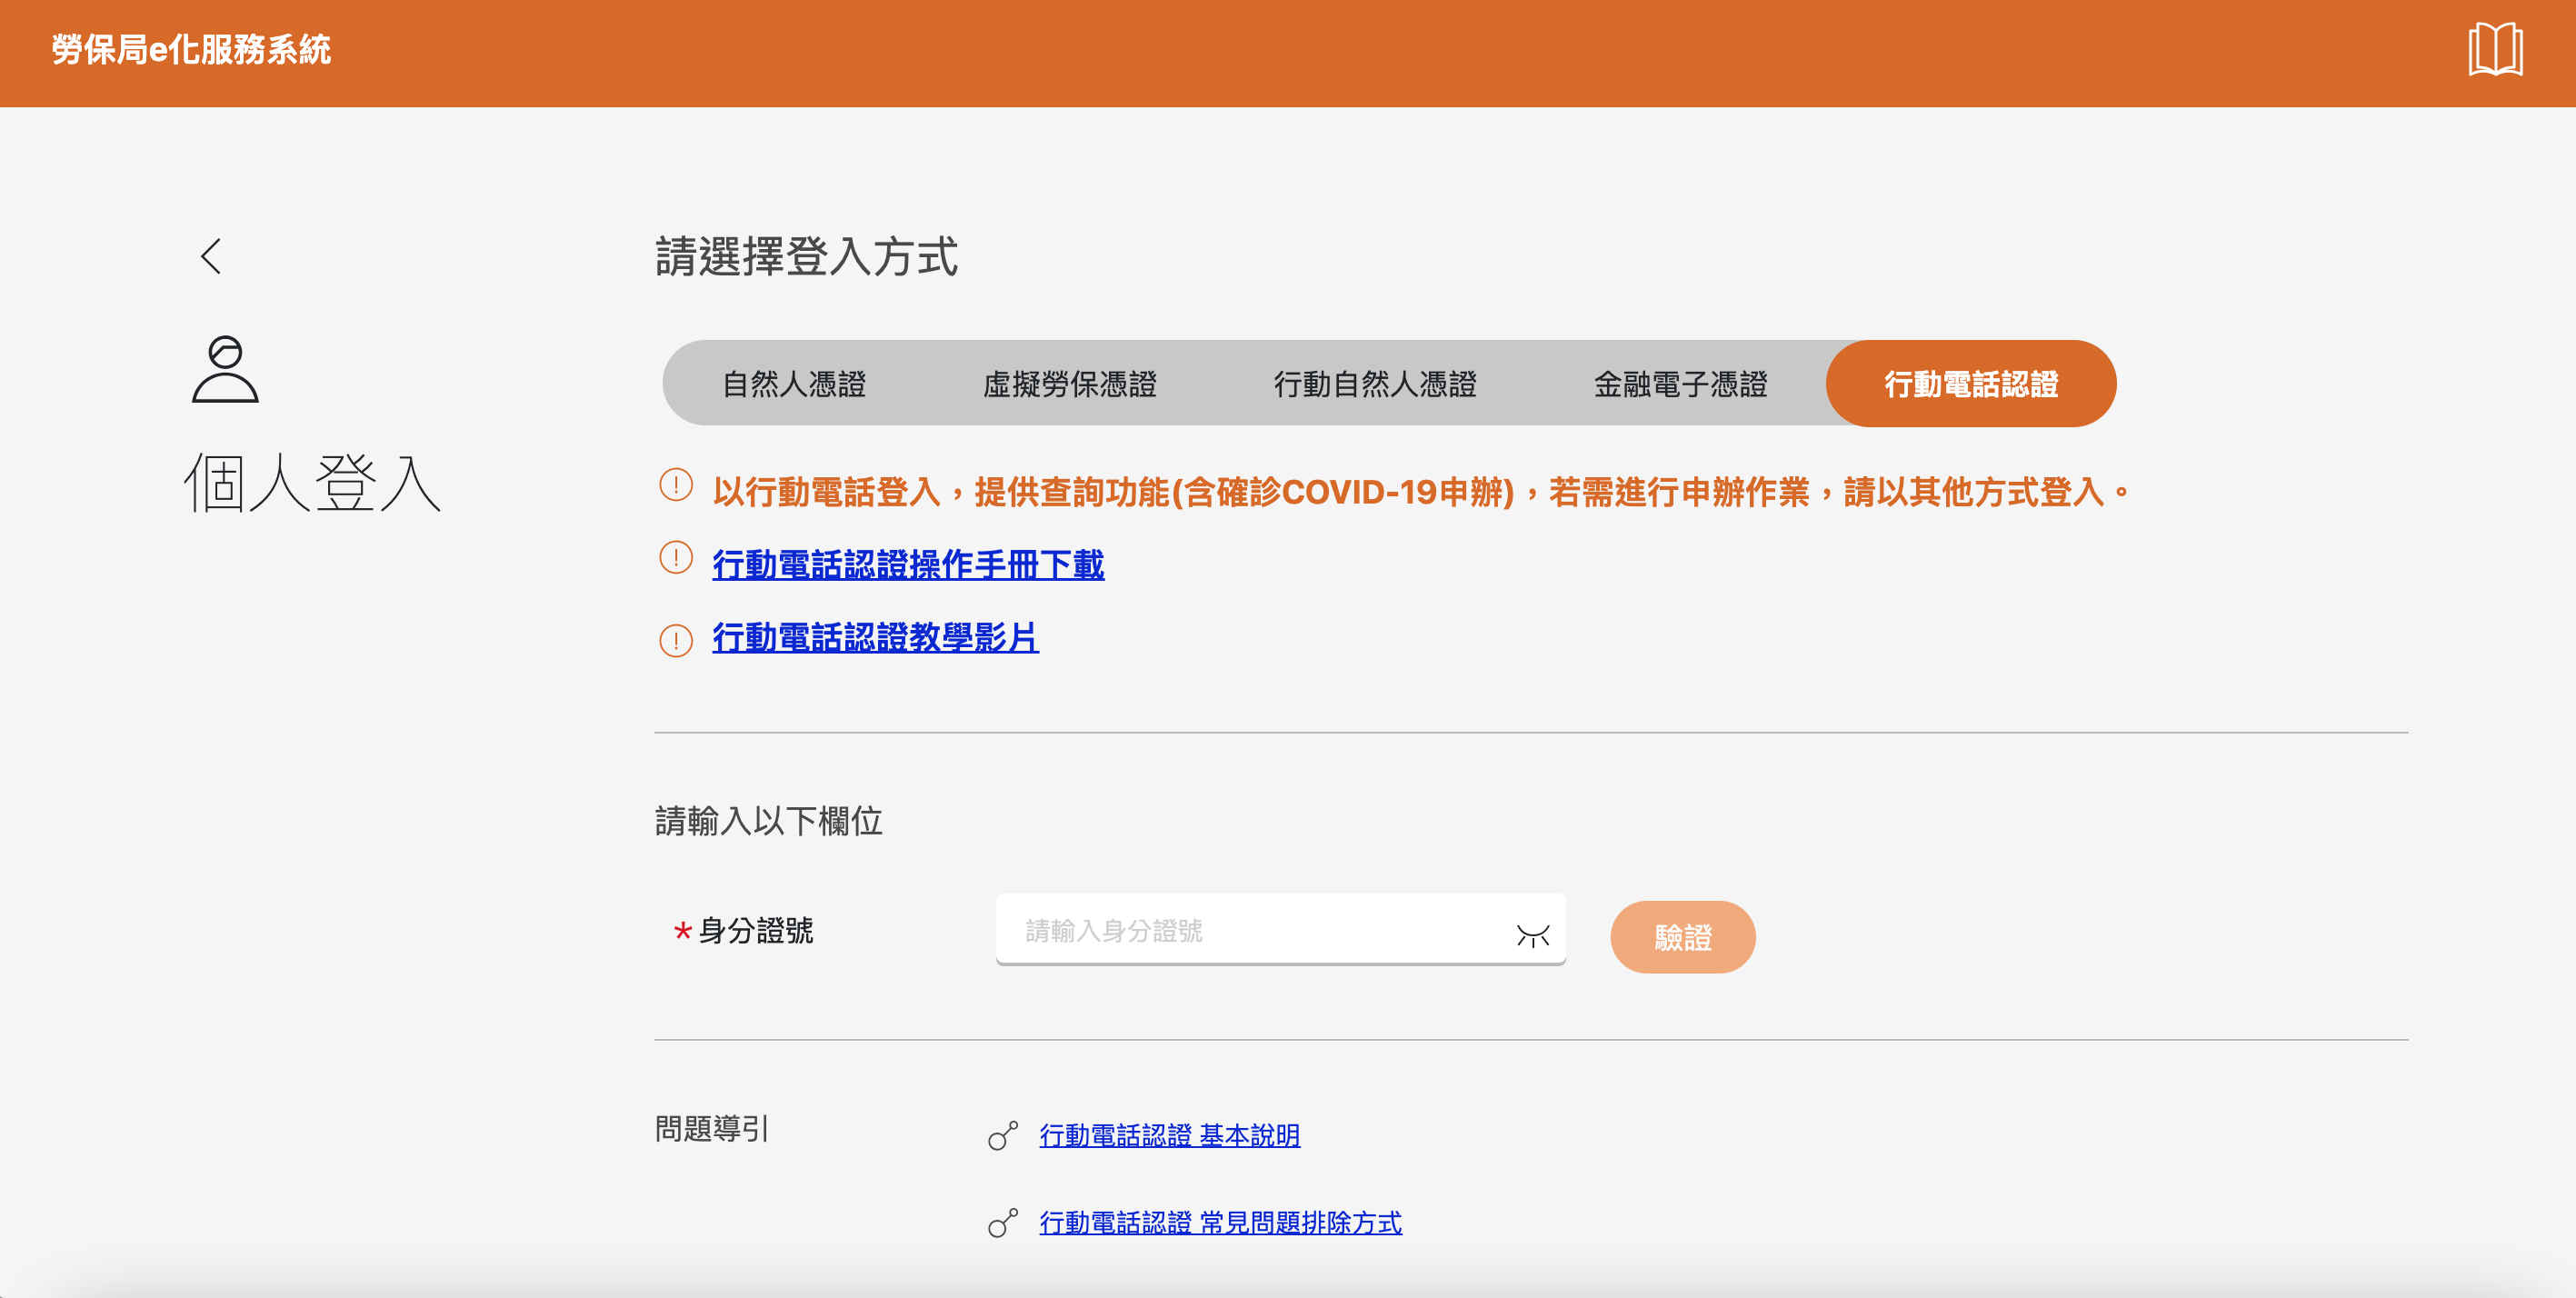Open 行動電話認證操作手冊下載 link

[x=907, y=565]
